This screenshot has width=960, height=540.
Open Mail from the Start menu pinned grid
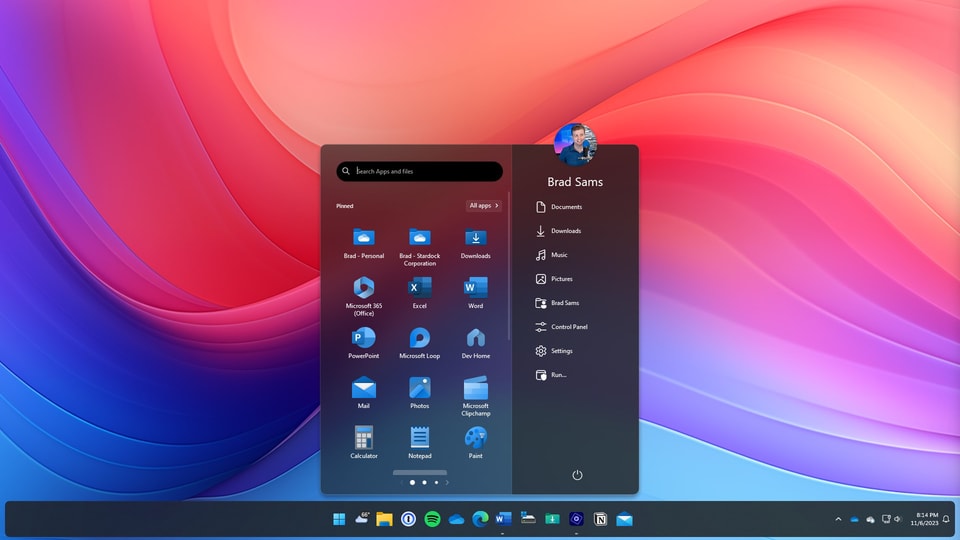pyautogui.click(x=364, y=393)
